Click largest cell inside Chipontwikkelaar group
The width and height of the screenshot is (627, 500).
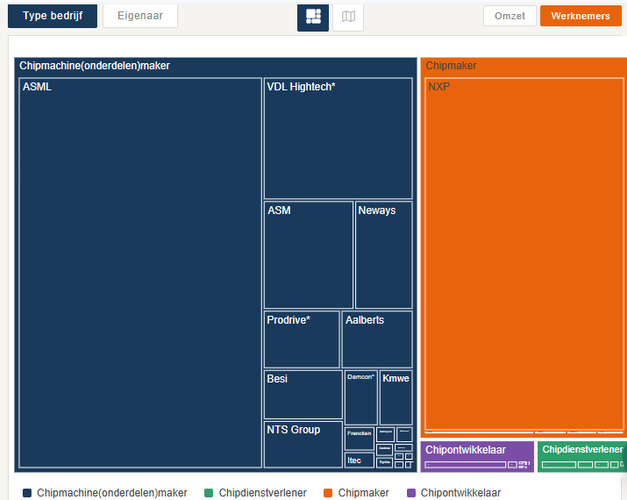point(466,464)
